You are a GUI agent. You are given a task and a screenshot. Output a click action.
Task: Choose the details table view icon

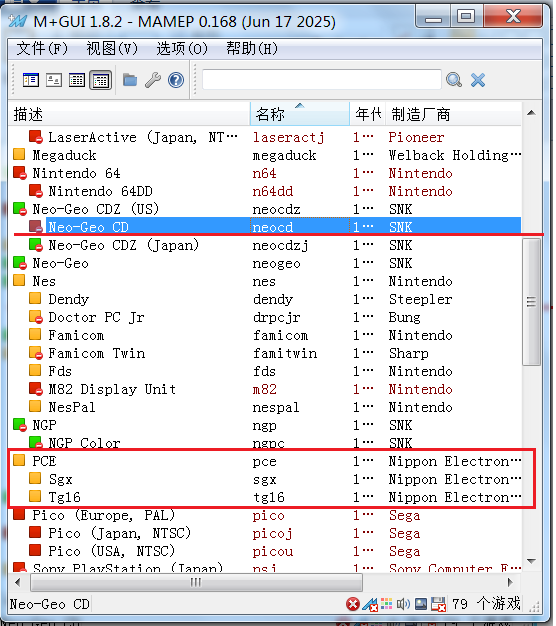[77, 80]
